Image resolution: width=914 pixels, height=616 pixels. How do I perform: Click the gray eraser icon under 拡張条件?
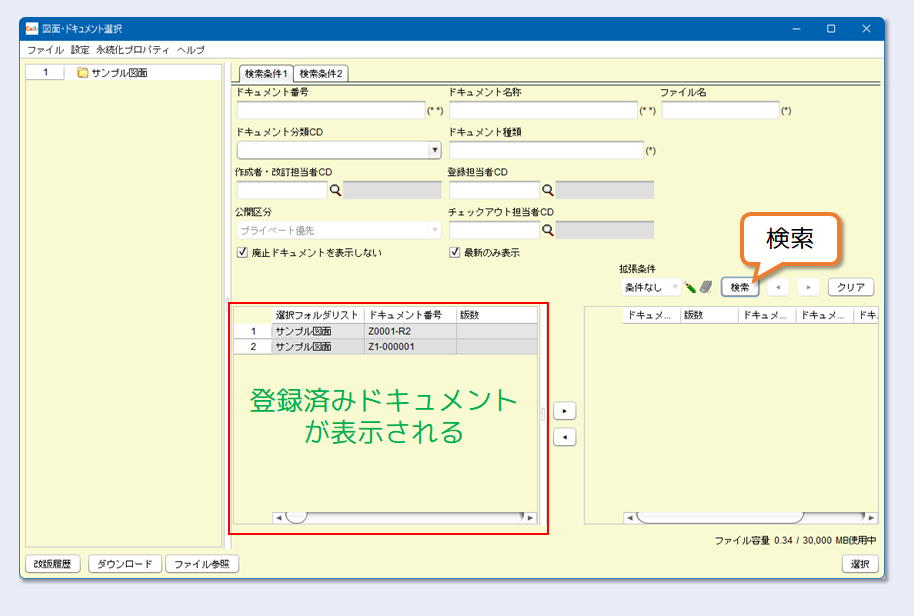705,287
